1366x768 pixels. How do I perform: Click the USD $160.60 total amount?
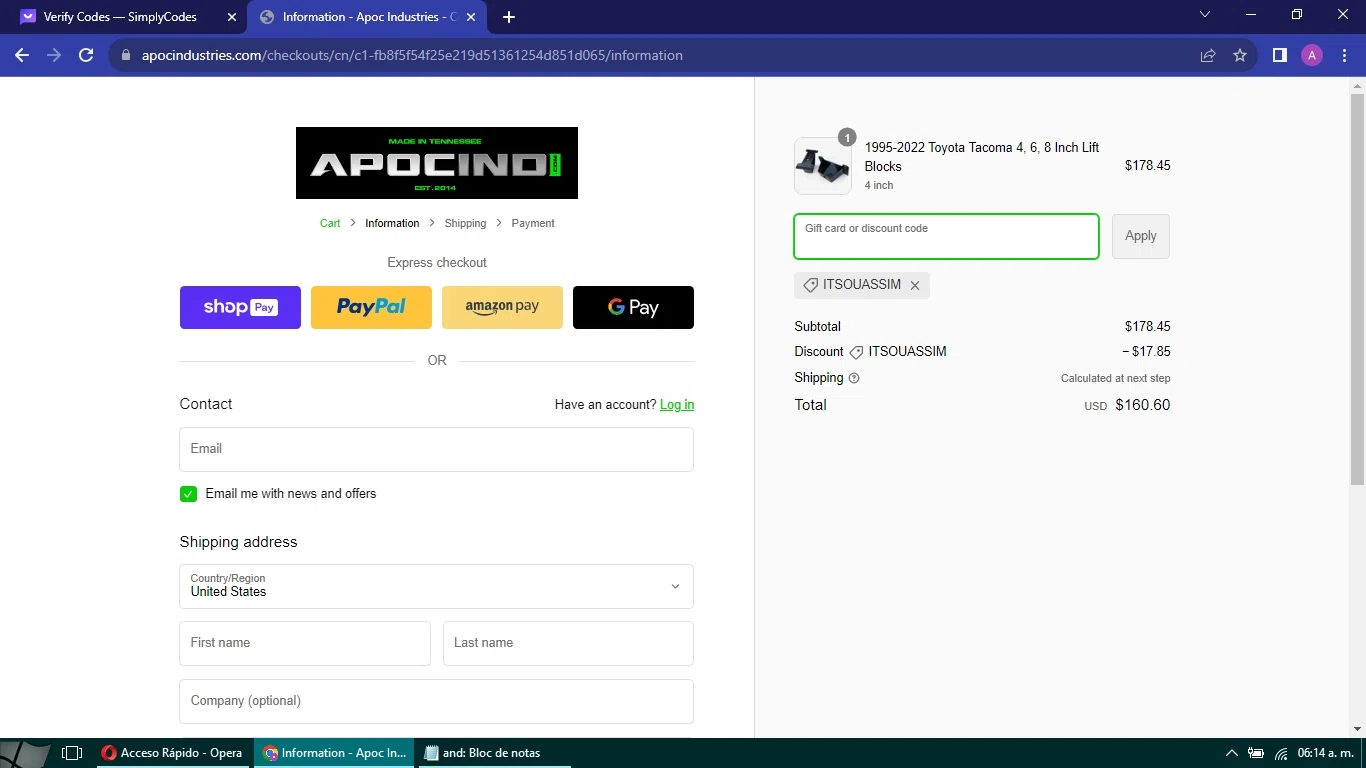click(1127, 405)
